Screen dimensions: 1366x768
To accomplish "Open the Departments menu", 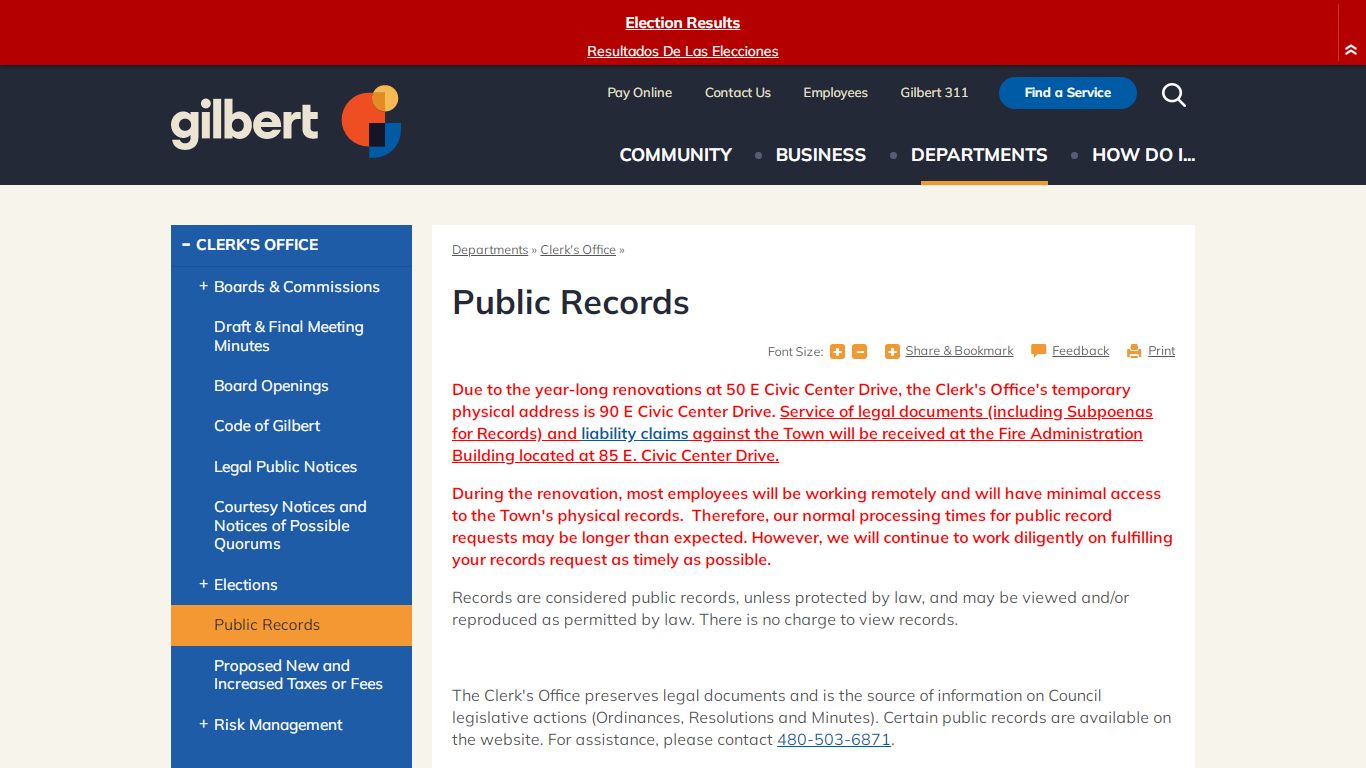I will tap(979, 155).
